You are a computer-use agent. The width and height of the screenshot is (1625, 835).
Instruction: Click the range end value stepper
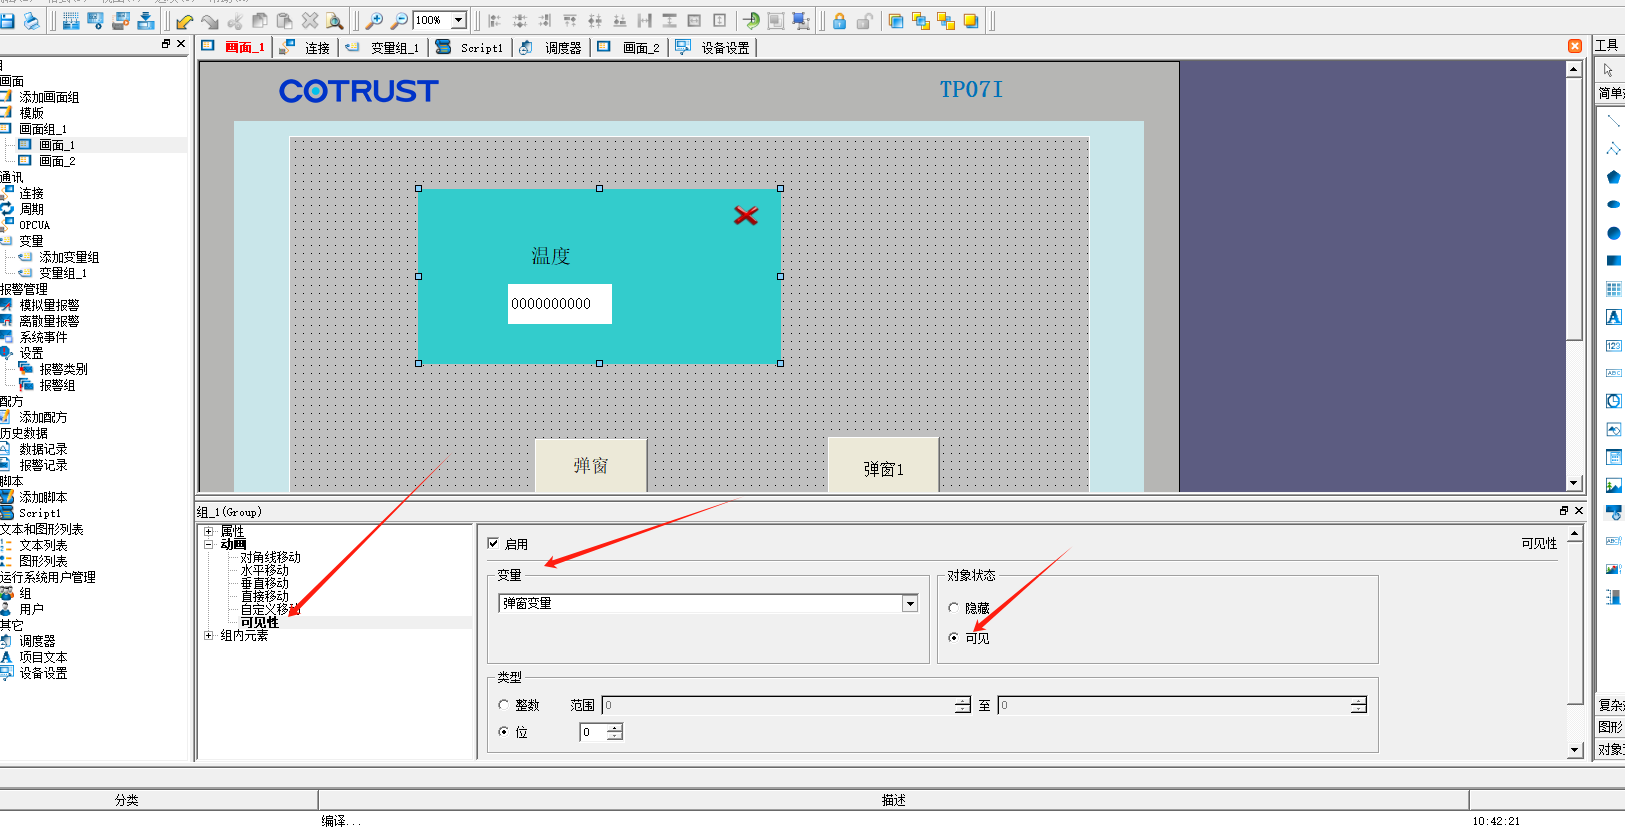(x=1358, y=705)
